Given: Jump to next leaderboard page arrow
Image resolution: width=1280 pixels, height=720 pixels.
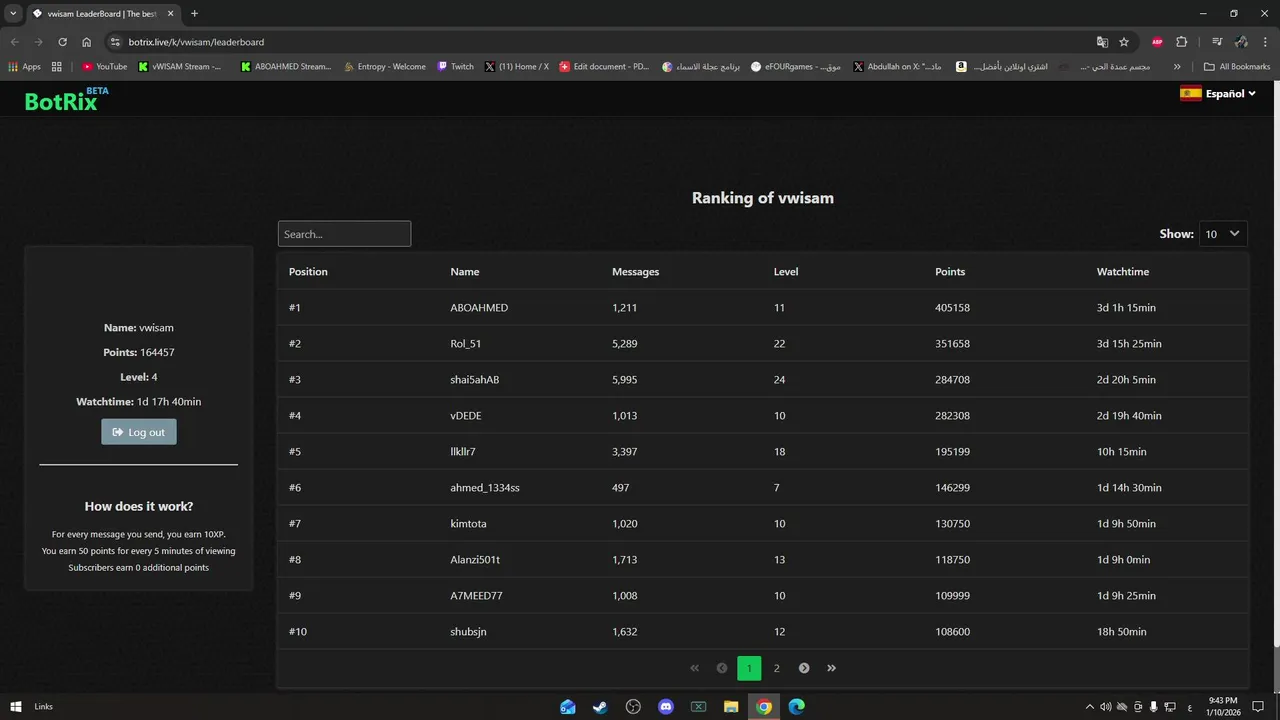Looking at the screenshot, I should [x=804, y=668].
